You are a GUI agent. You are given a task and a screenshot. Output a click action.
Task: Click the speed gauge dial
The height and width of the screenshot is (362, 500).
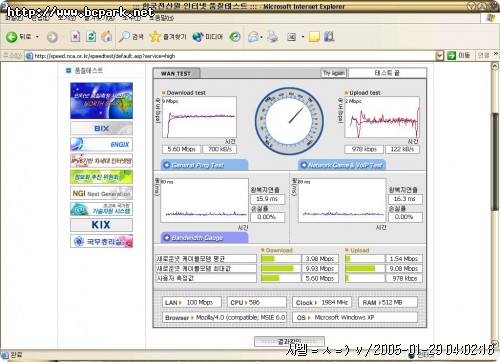click(x=289, y=121)
